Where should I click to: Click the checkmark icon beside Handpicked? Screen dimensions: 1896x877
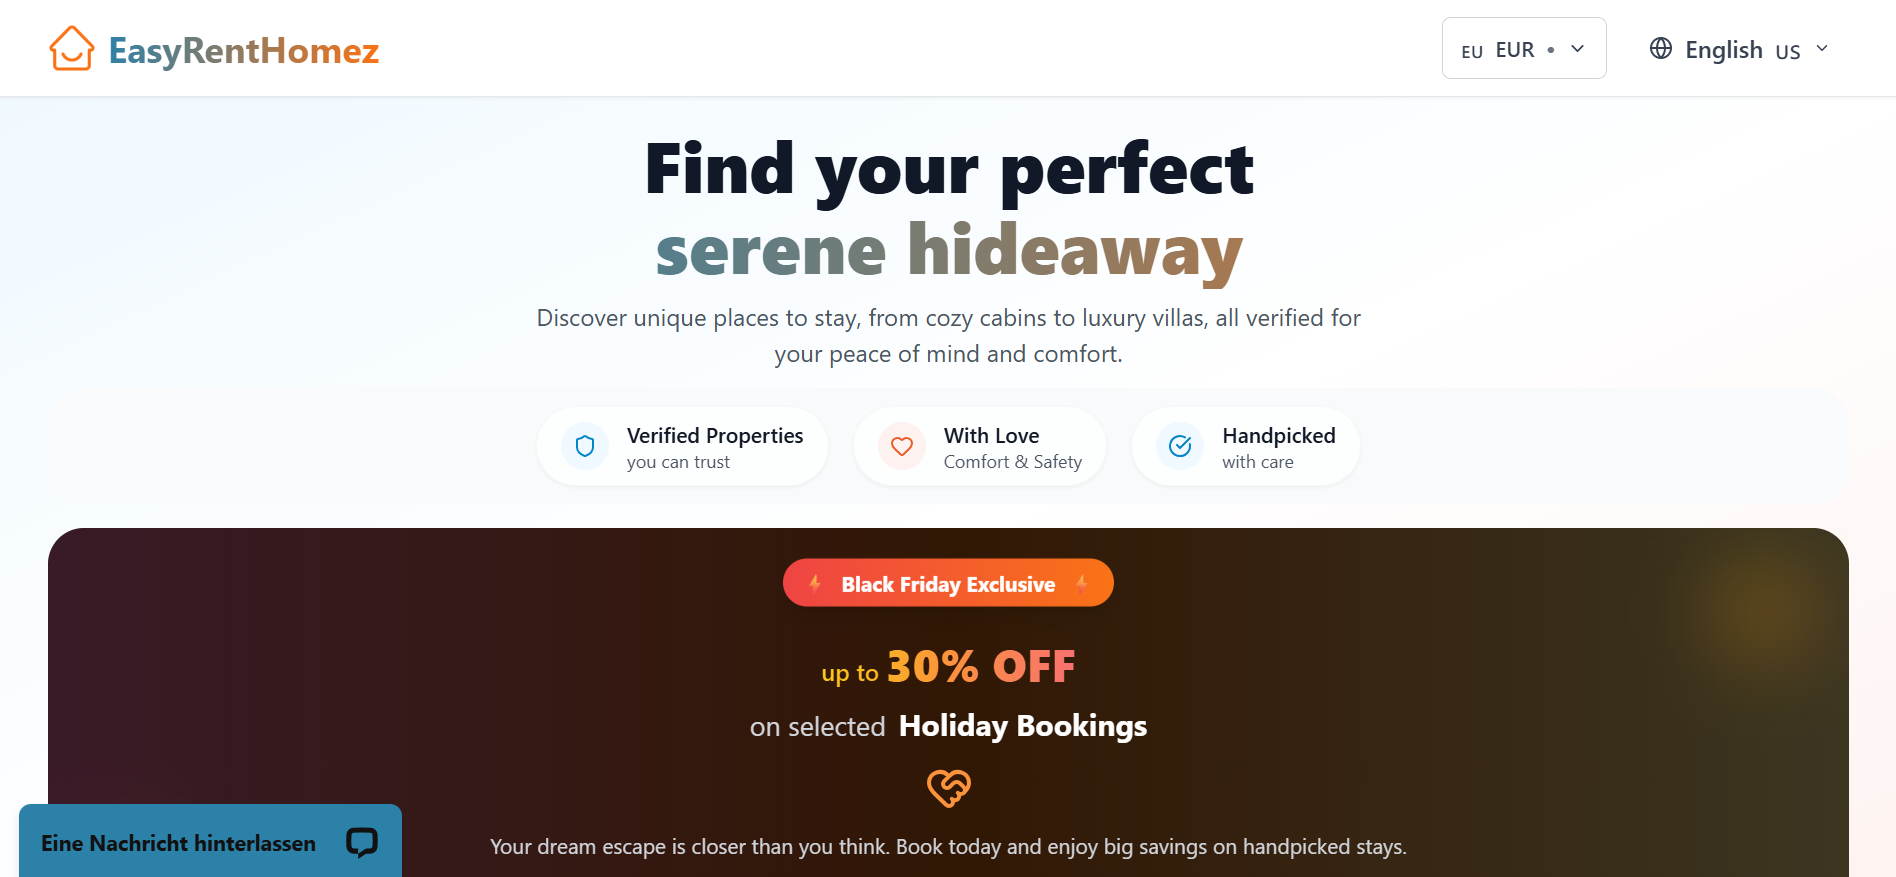[x=1180, y=446]
